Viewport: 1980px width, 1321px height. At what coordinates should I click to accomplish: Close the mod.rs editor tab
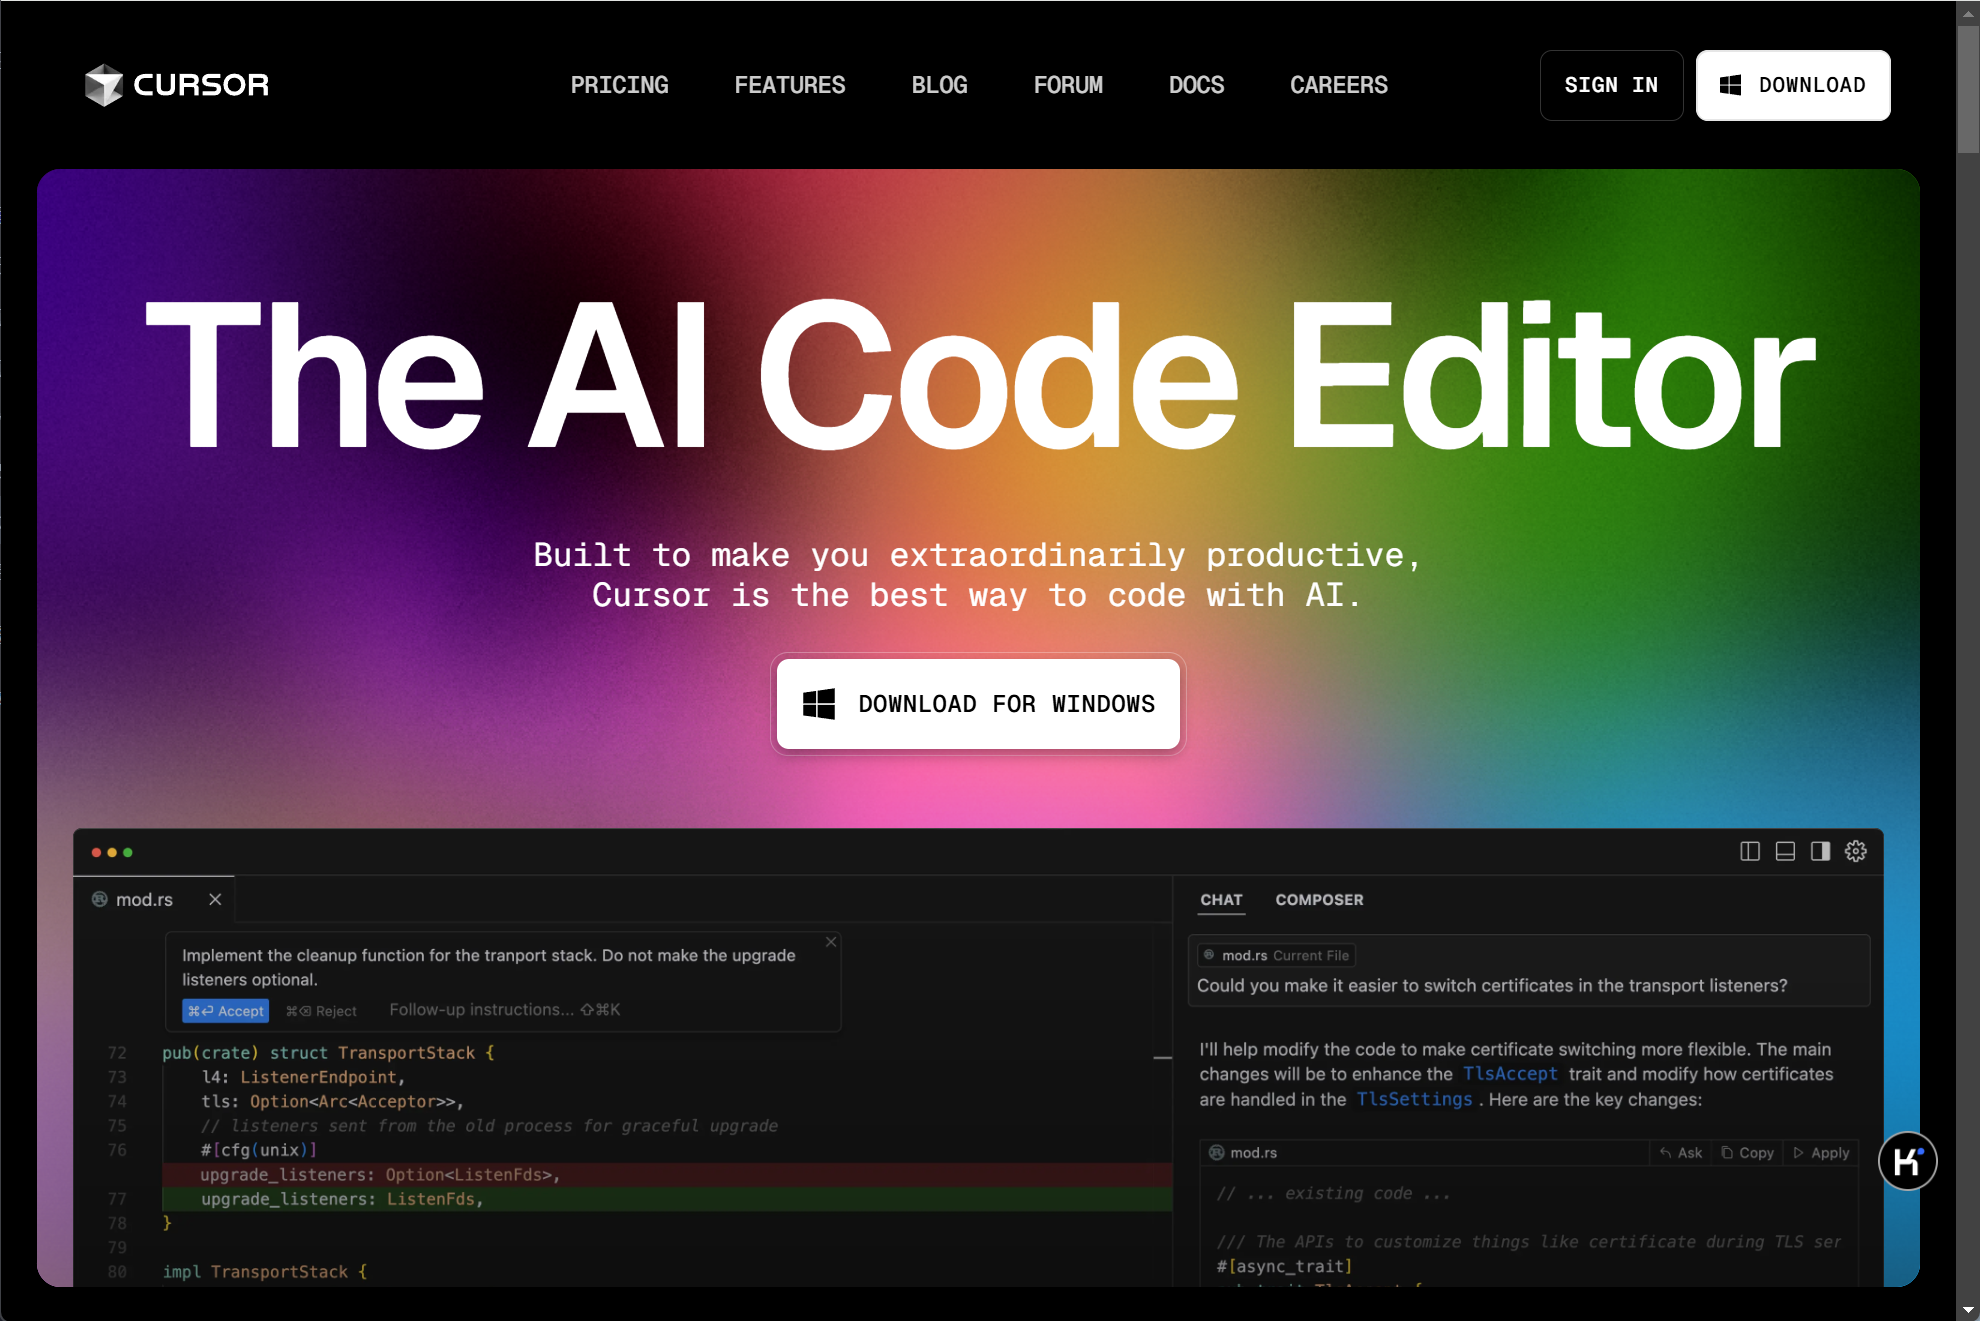[215, 899]
